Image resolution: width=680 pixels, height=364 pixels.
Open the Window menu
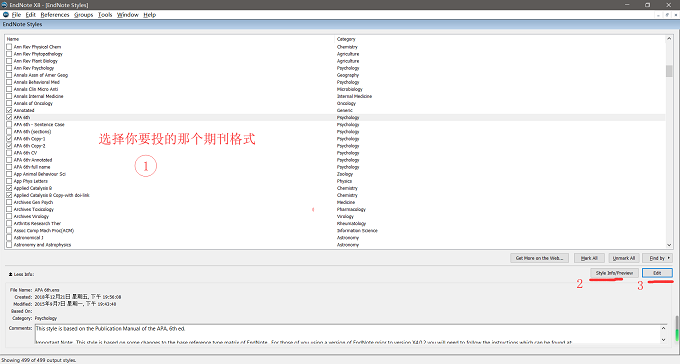click(128, 15)
